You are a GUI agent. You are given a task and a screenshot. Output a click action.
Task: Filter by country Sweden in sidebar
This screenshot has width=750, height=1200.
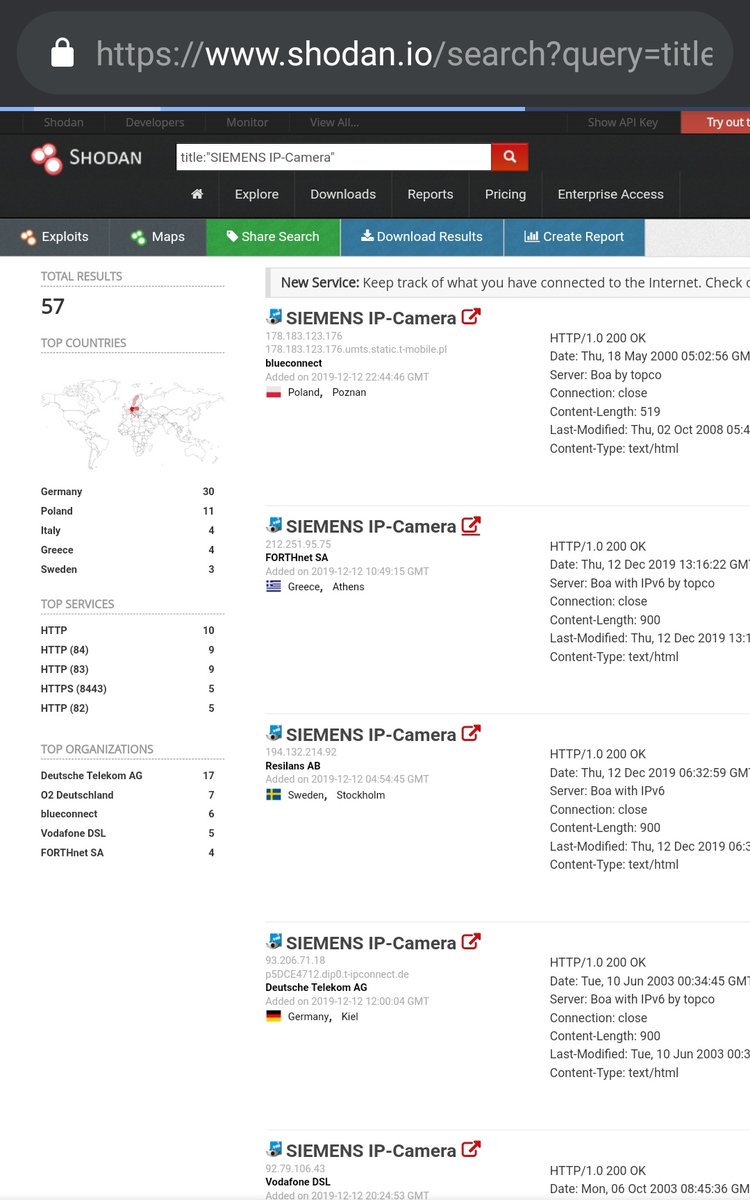[x=59, y=570]
